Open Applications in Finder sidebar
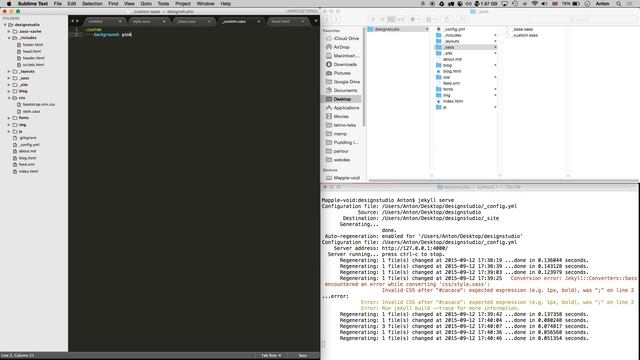Screen dimensions: 640x360 [342, 108]
